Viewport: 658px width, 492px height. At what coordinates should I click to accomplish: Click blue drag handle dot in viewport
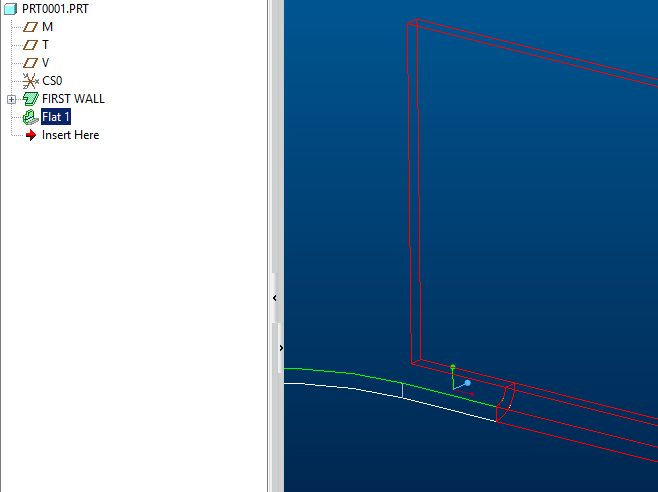tap(467, 383)
